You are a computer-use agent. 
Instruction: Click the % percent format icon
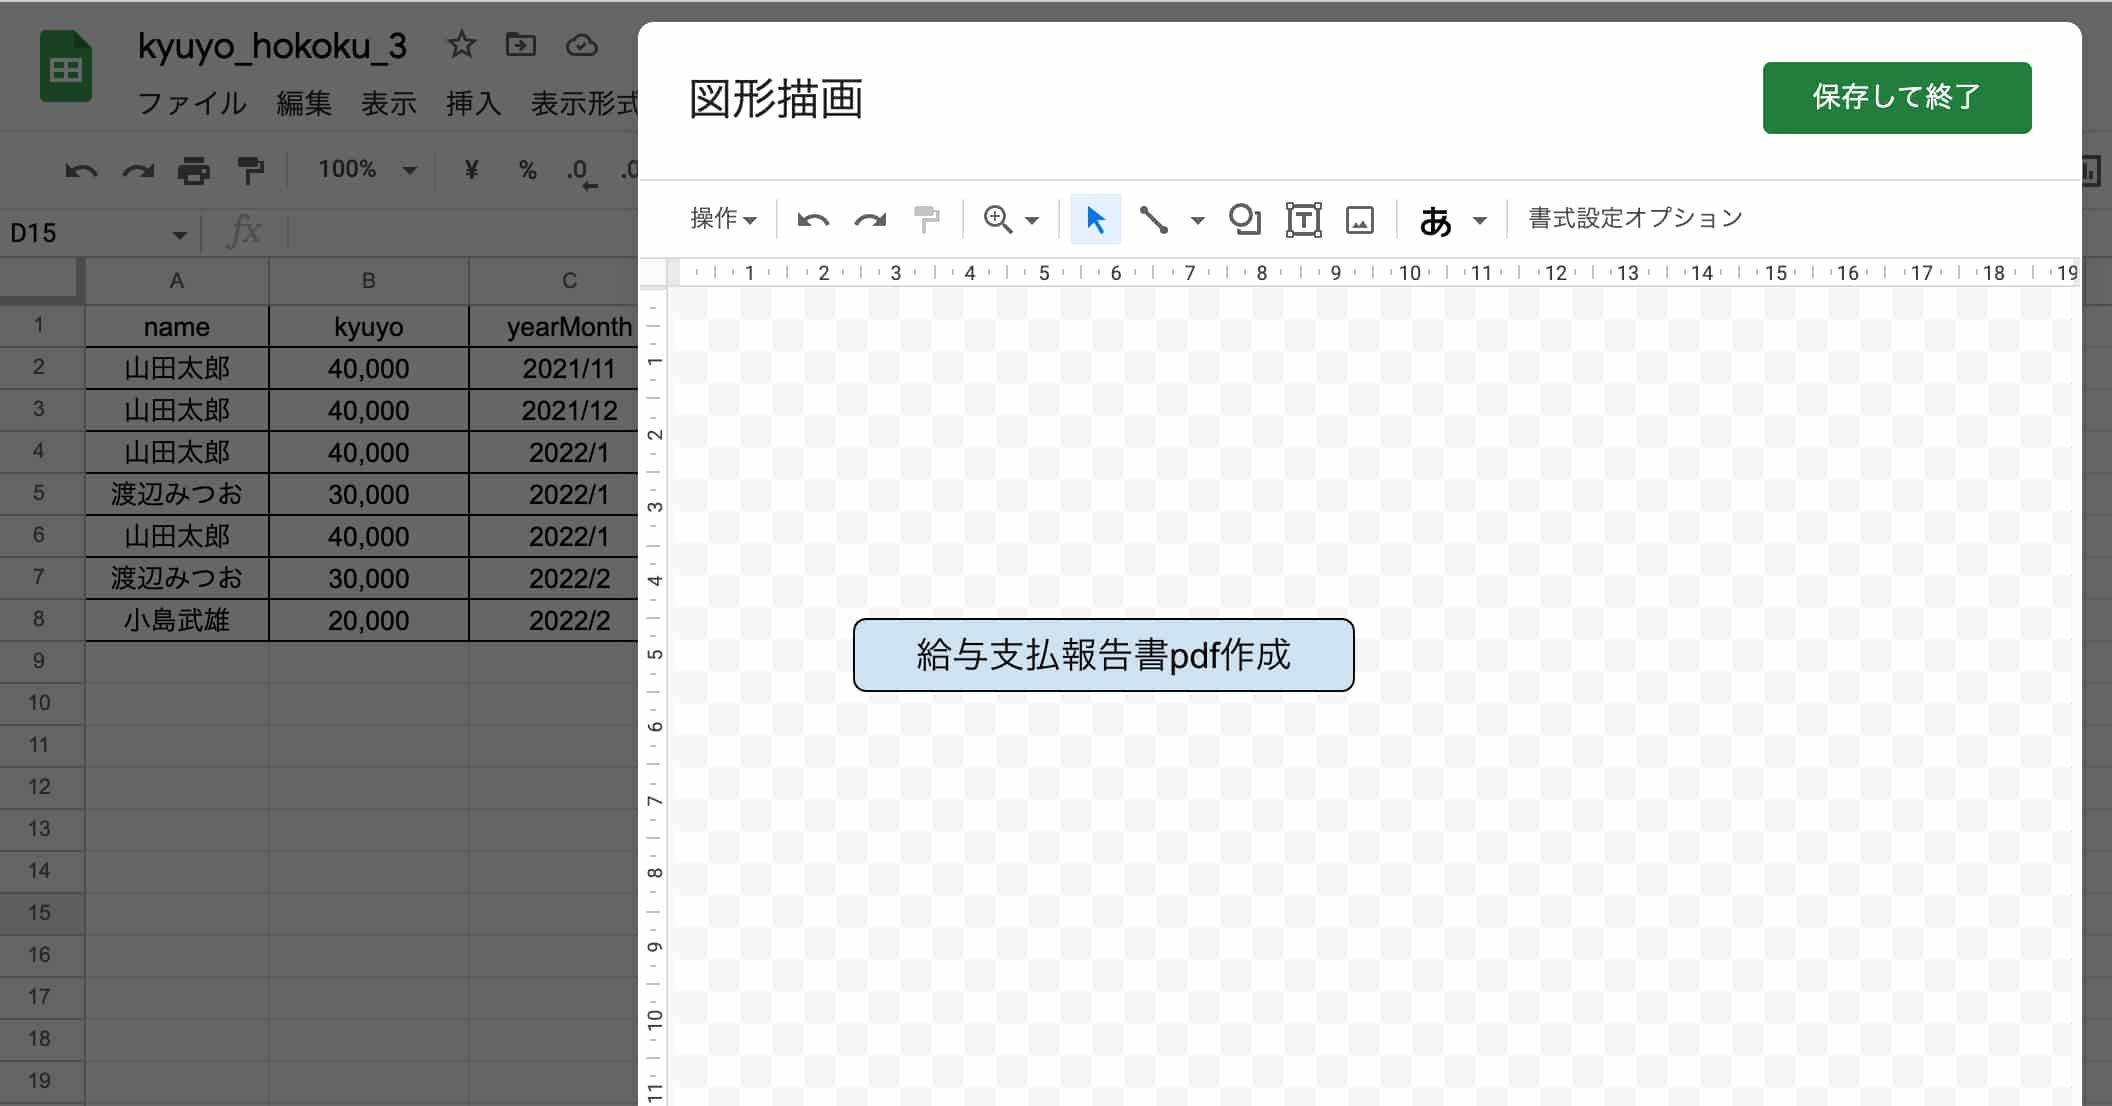[528, 170]
